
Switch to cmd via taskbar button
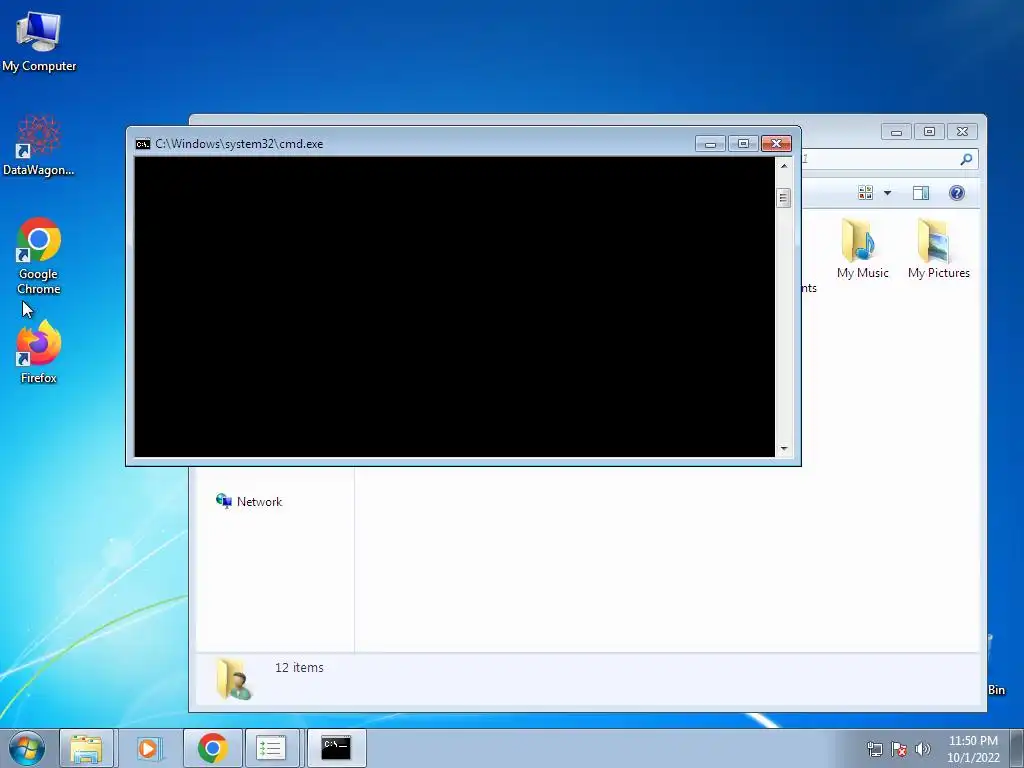[x=336, y=748]
